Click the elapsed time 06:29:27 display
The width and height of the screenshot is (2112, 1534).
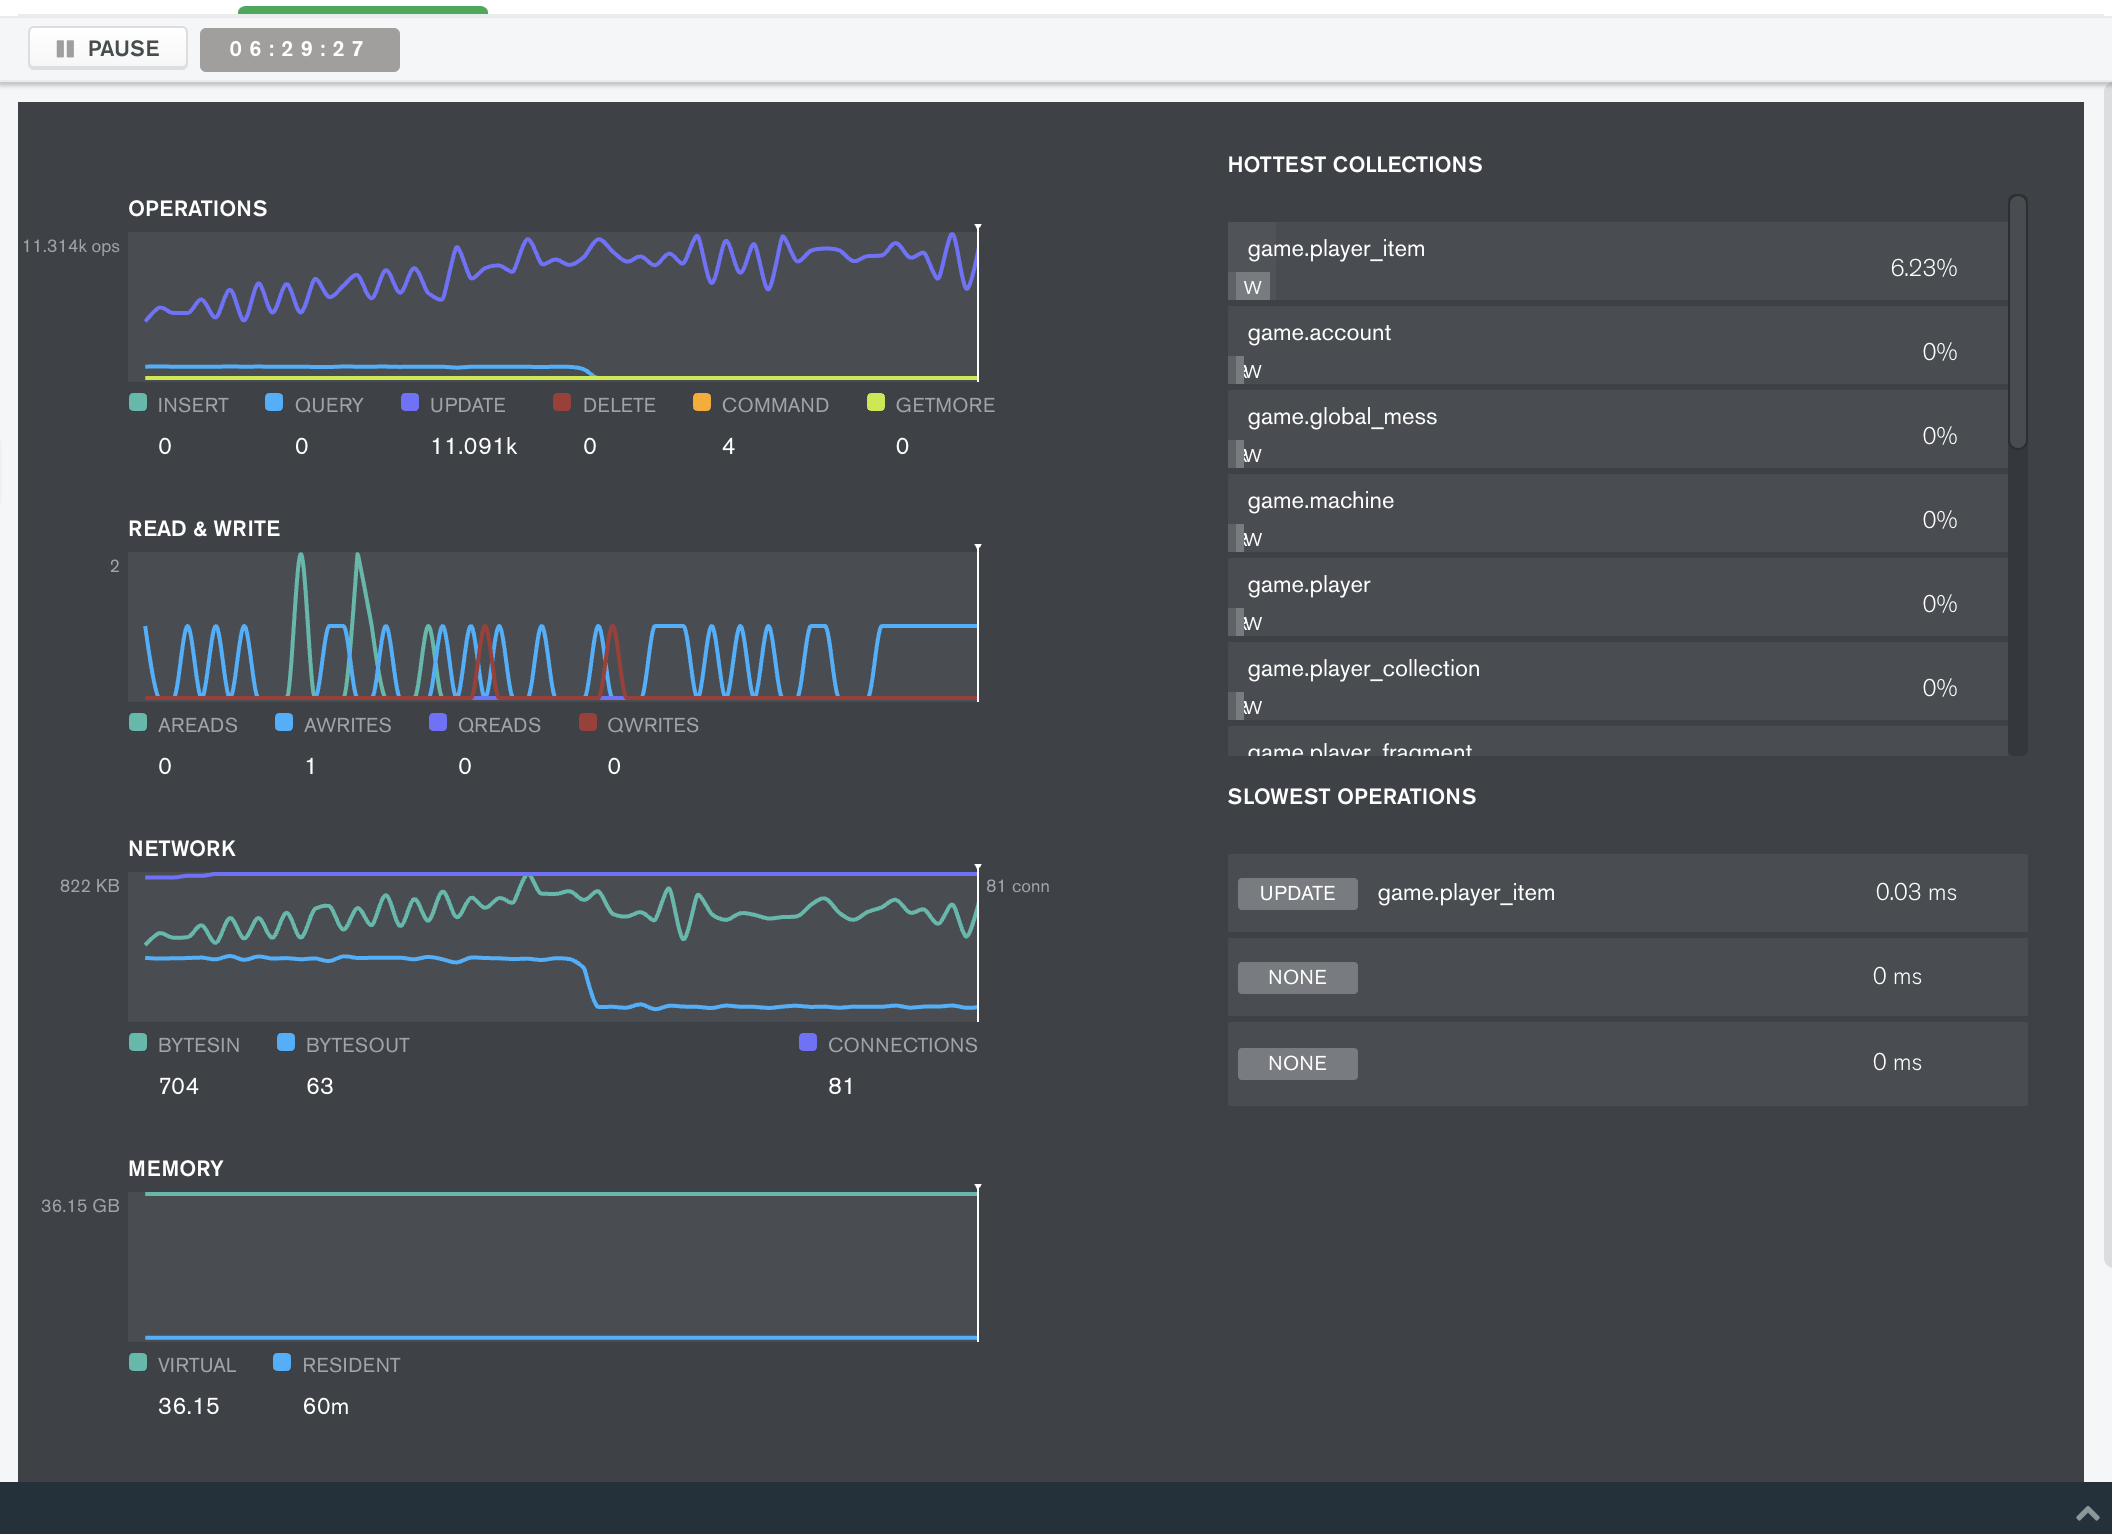click(299, 49)
